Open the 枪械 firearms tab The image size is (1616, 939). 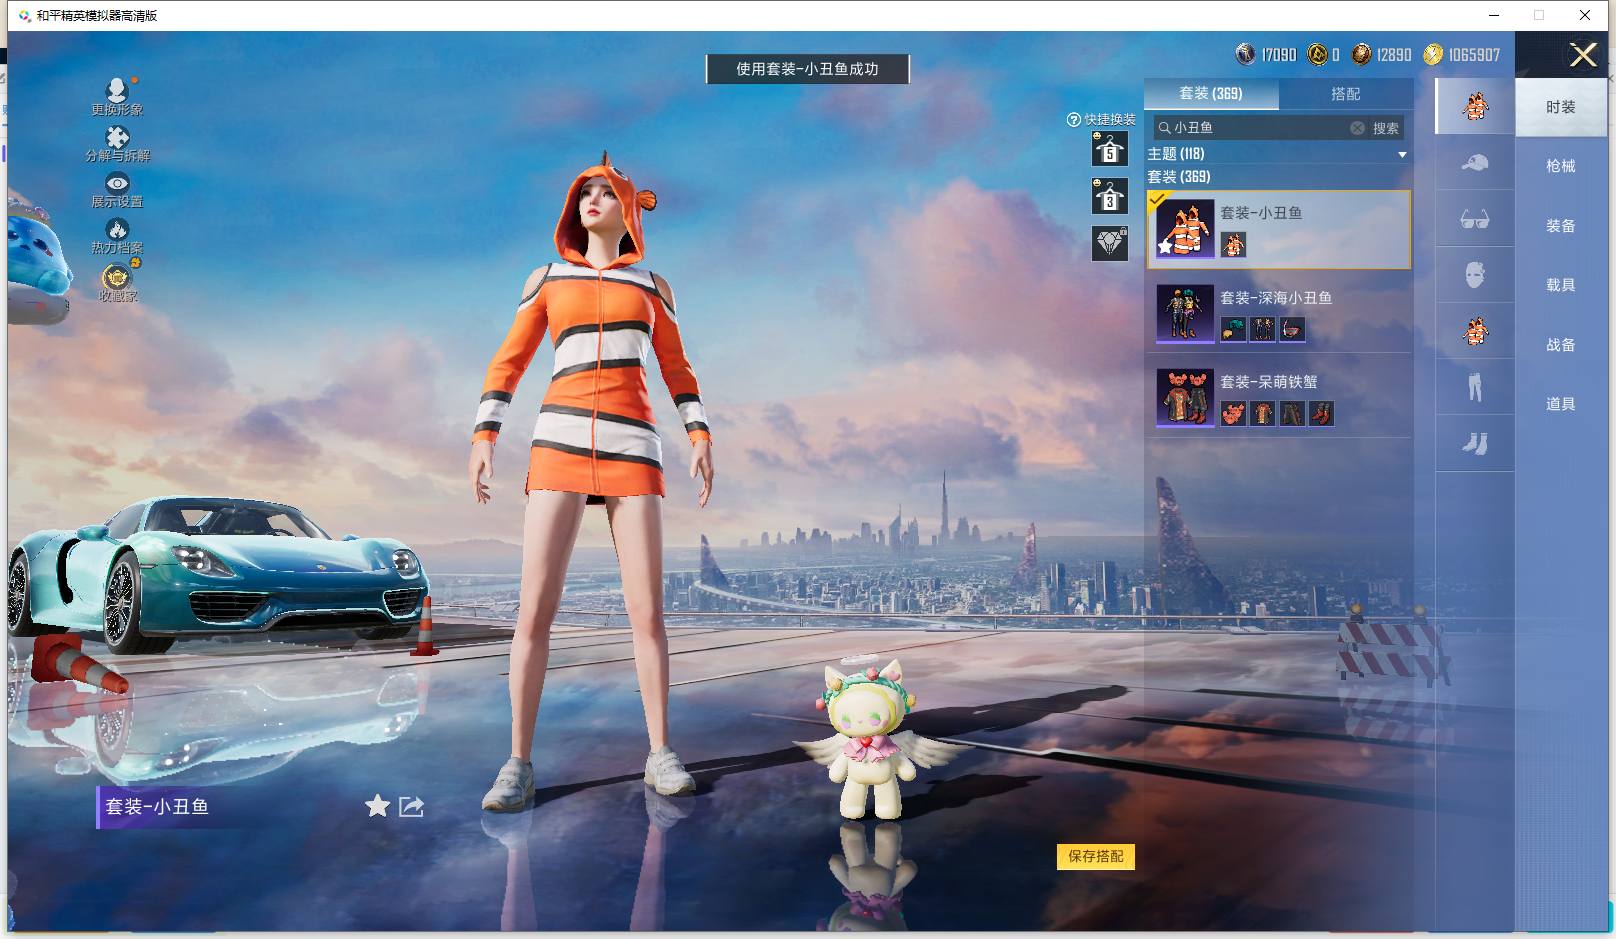[1561, 166]
